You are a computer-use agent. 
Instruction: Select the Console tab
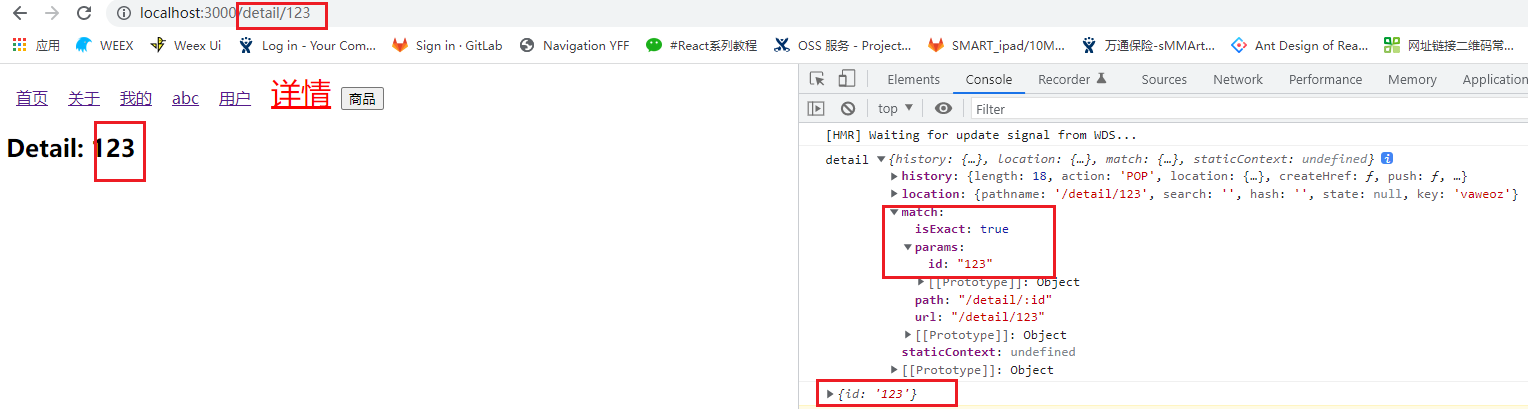(989, 79)
